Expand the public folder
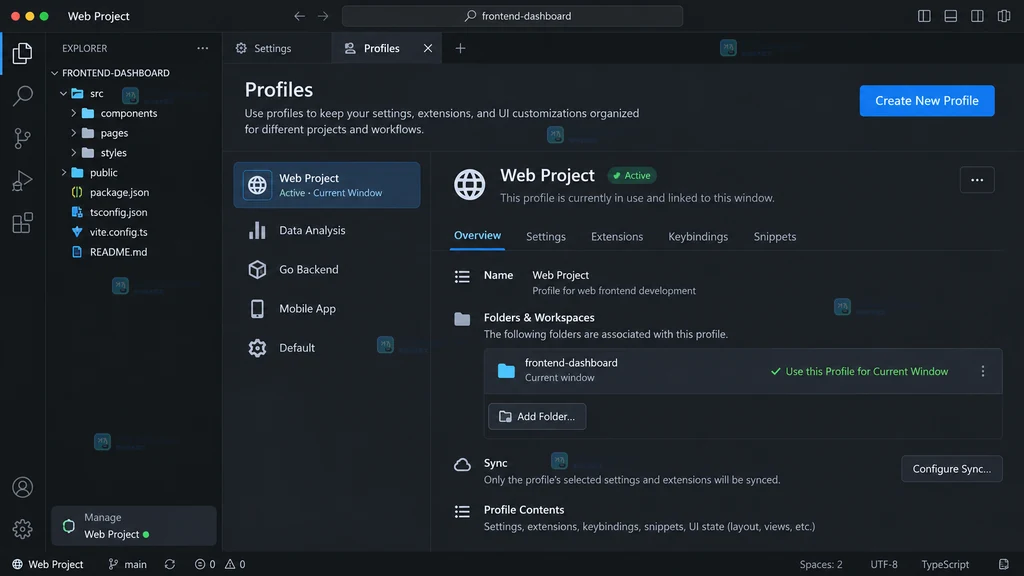This screenshot has height=576, width=1024. tap(63, 172)
